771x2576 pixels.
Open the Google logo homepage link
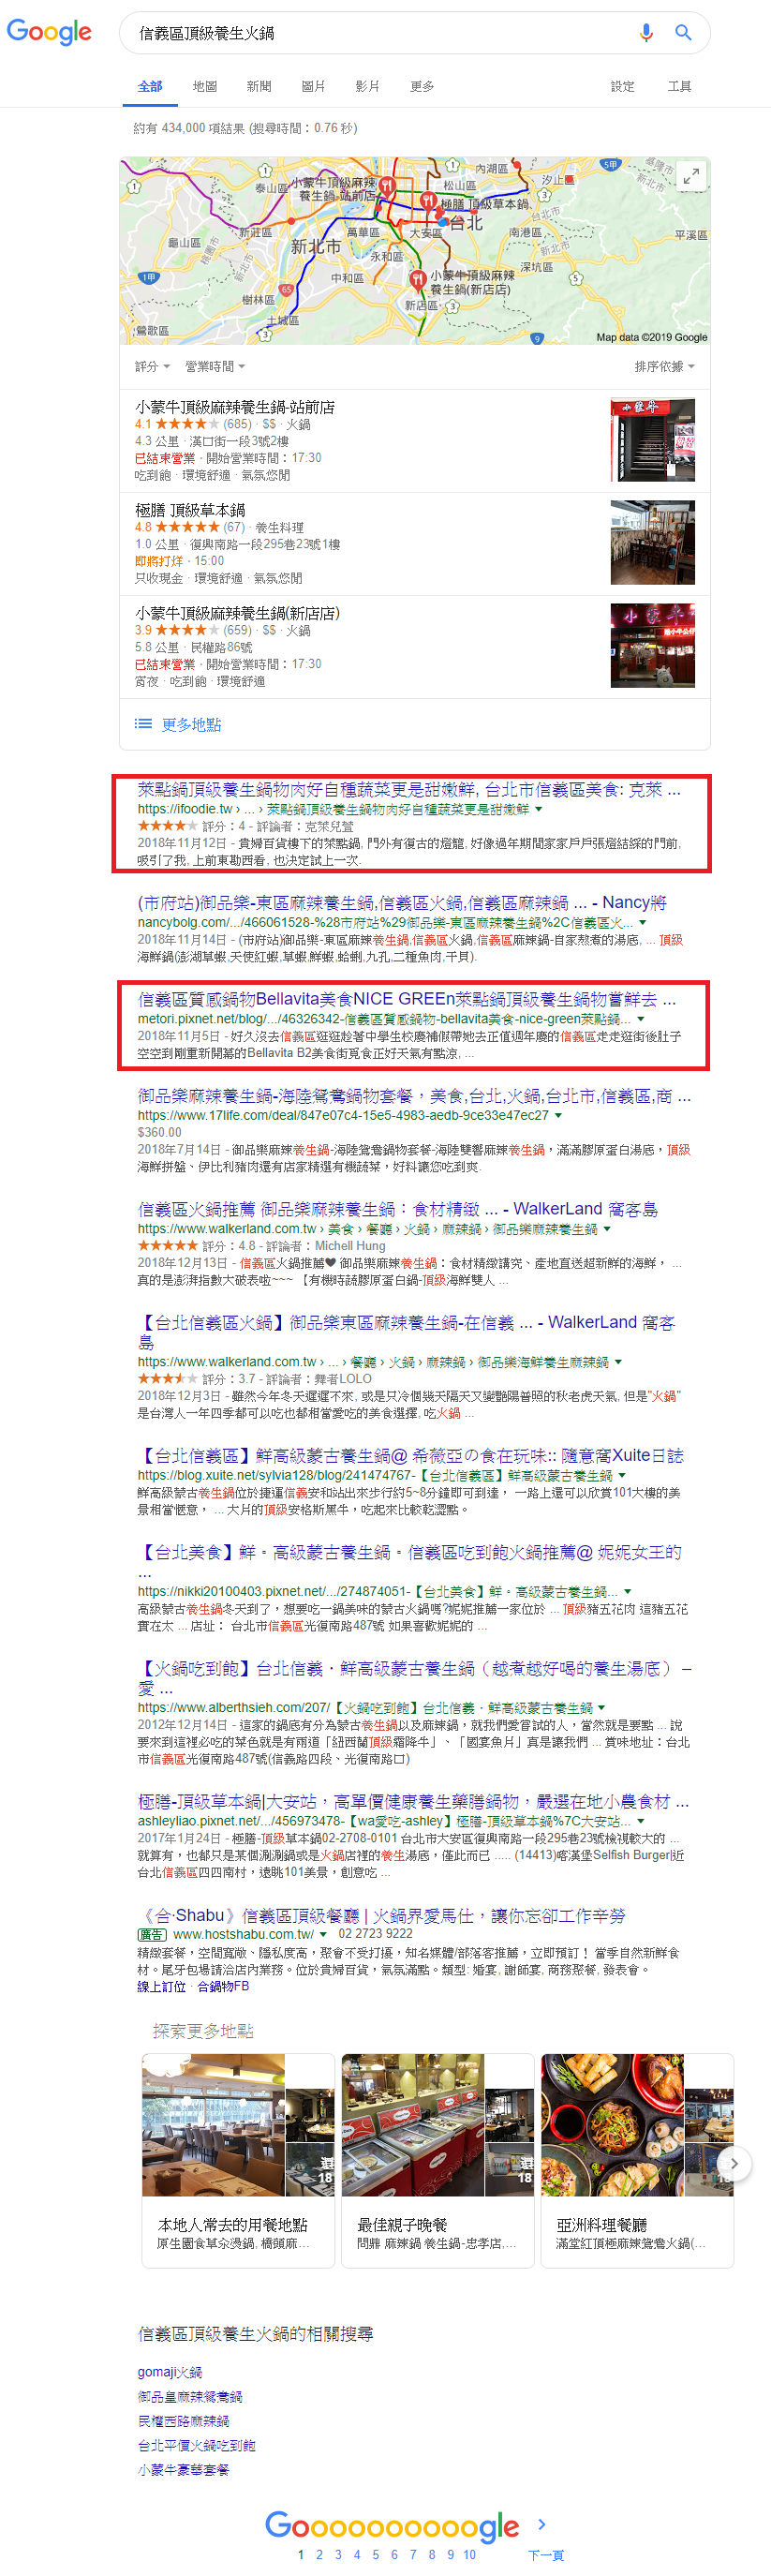tap(49, 33)
